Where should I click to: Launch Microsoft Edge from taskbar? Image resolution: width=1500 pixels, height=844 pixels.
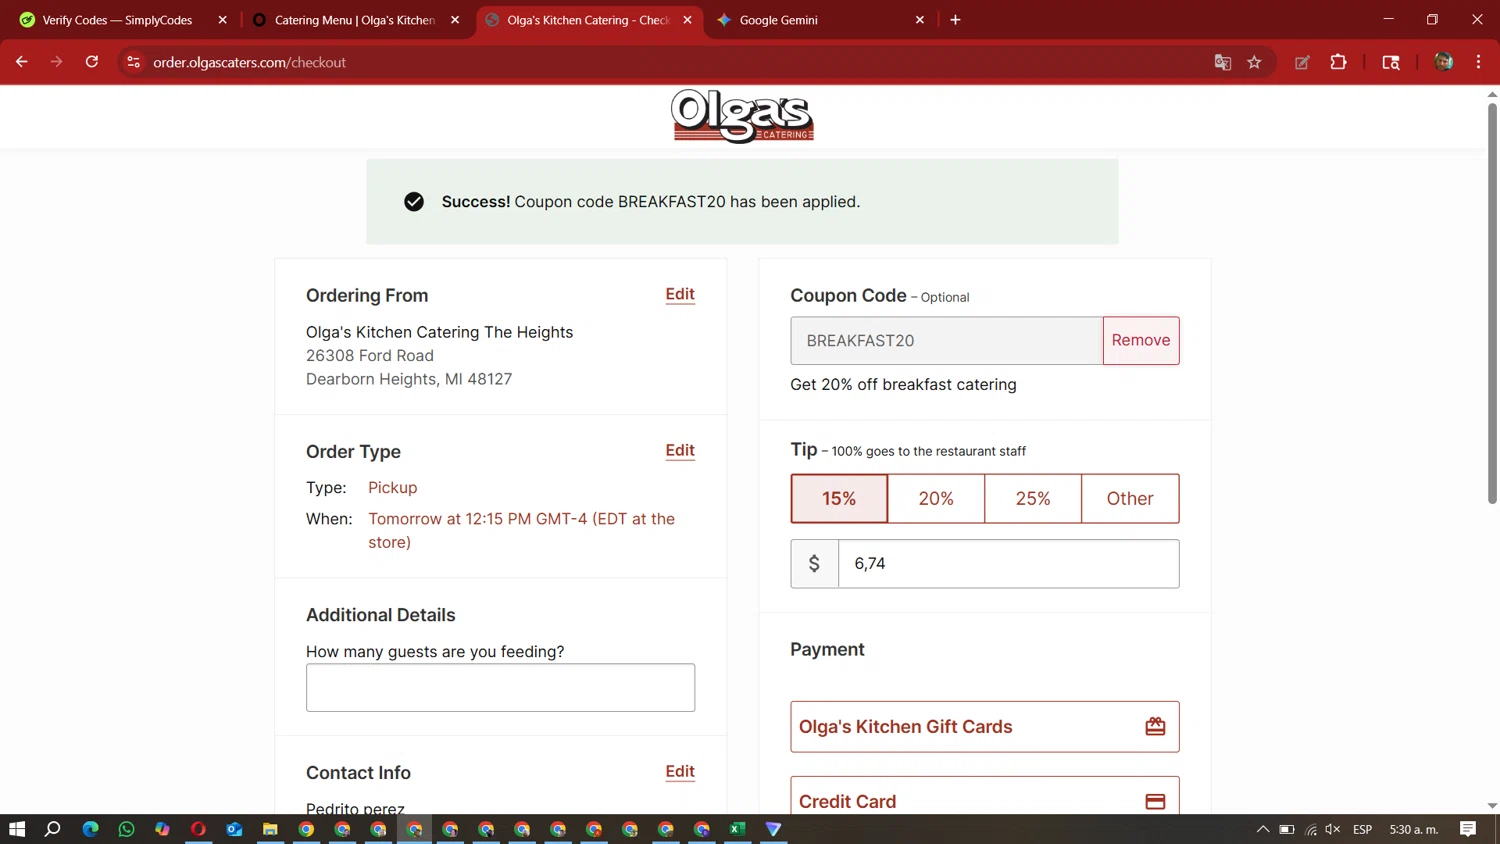(x=90, y=829)
